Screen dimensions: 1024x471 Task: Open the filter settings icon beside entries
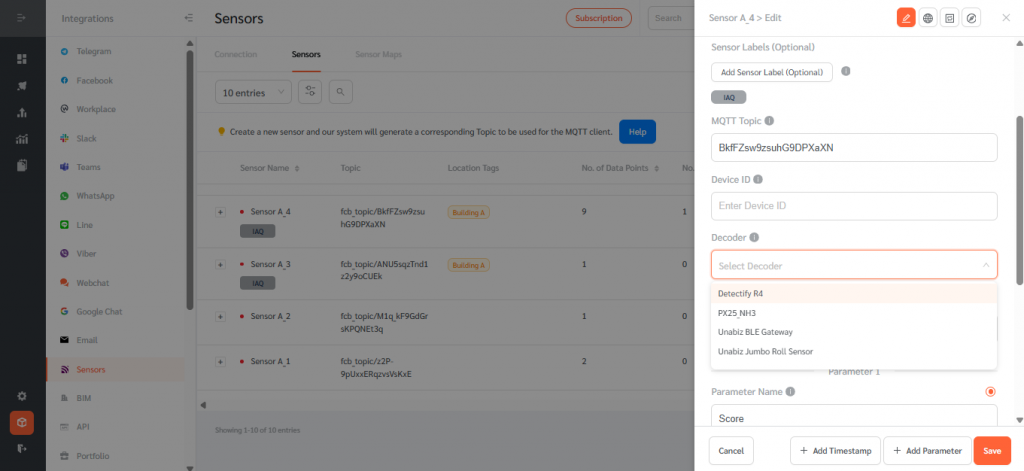[x=310, y=92]
